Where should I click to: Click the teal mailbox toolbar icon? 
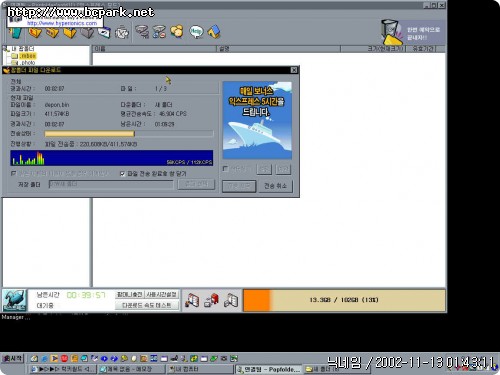15,33
